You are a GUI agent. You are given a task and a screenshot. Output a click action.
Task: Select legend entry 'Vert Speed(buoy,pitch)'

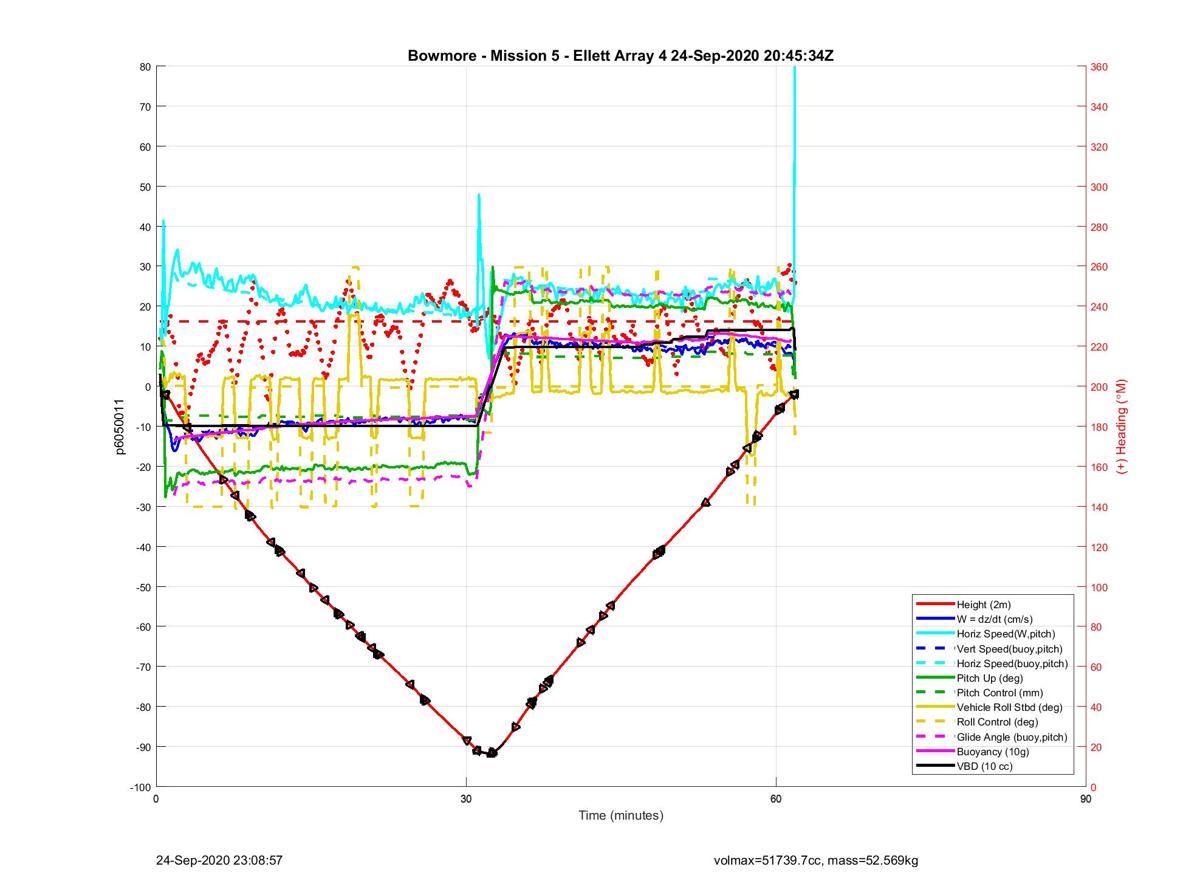pos(1010,649)
